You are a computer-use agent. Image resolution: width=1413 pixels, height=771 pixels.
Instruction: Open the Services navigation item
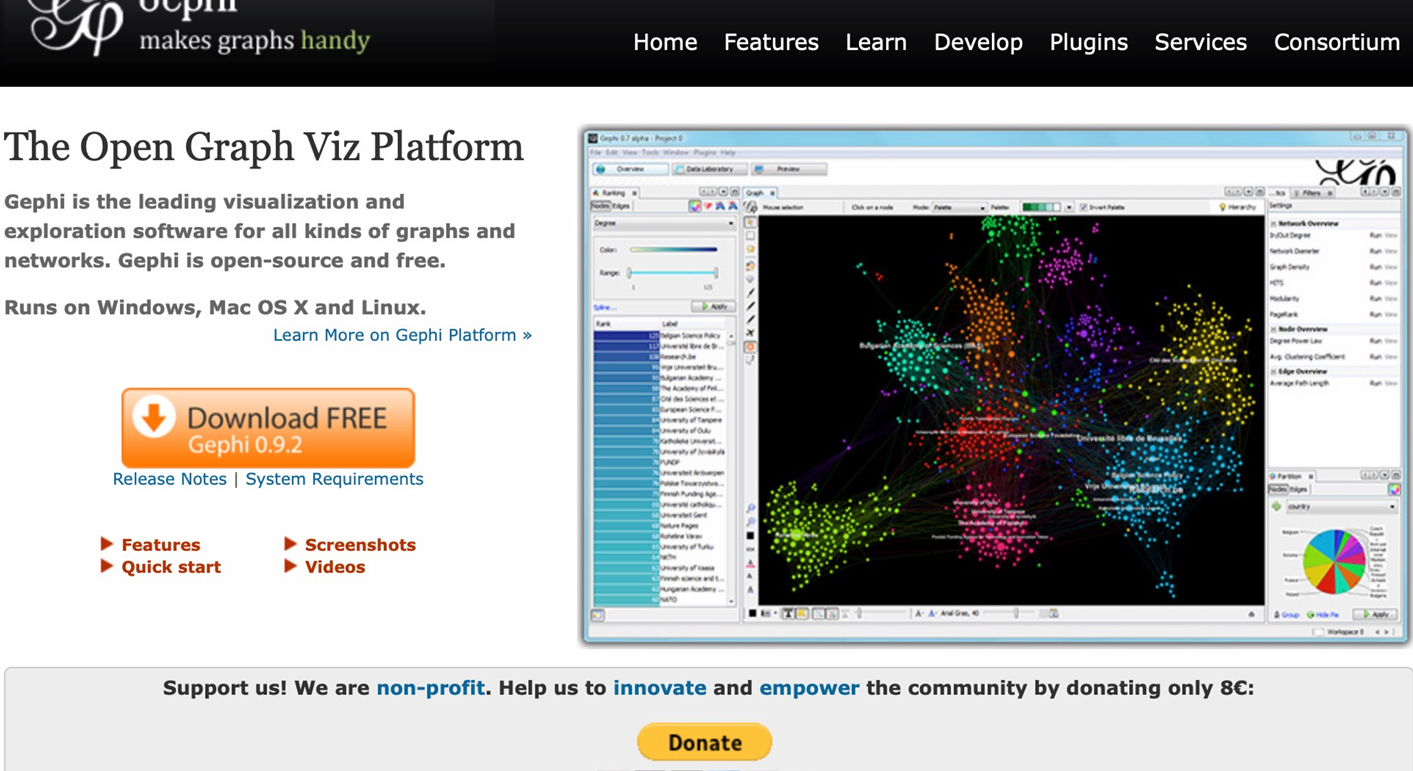tap(1200, 42)
